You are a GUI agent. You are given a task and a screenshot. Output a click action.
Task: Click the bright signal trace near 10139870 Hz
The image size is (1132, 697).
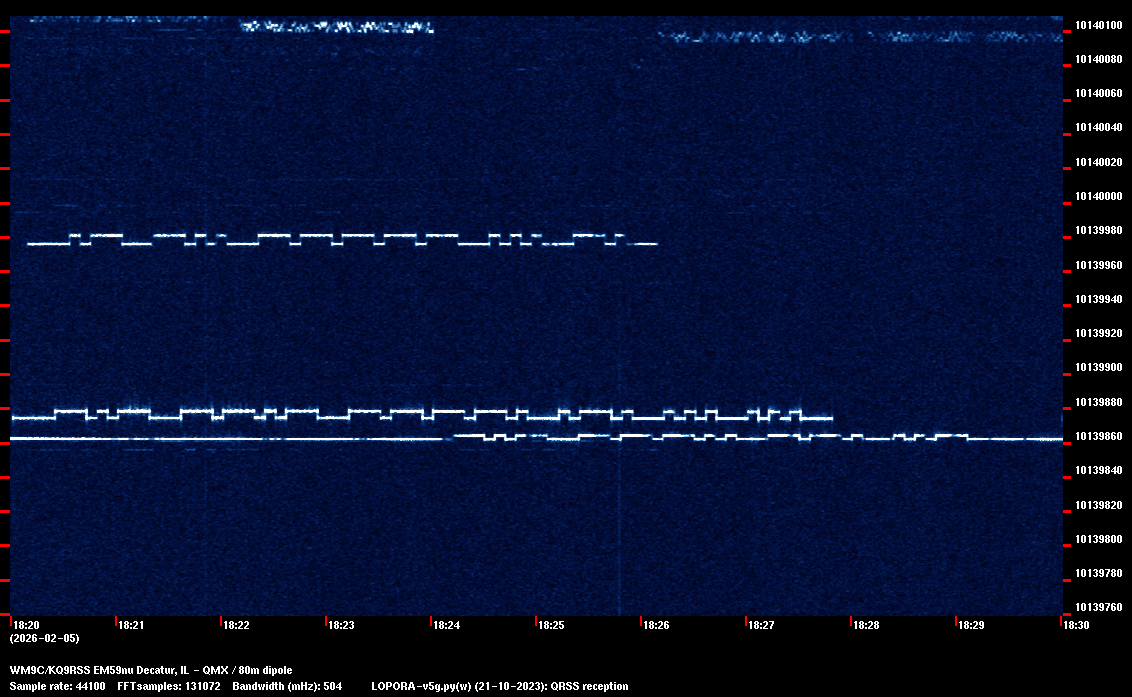coord(400,413)
